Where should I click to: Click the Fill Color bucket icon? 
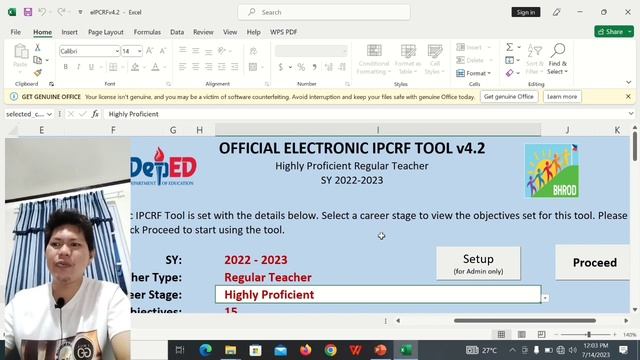135,67
